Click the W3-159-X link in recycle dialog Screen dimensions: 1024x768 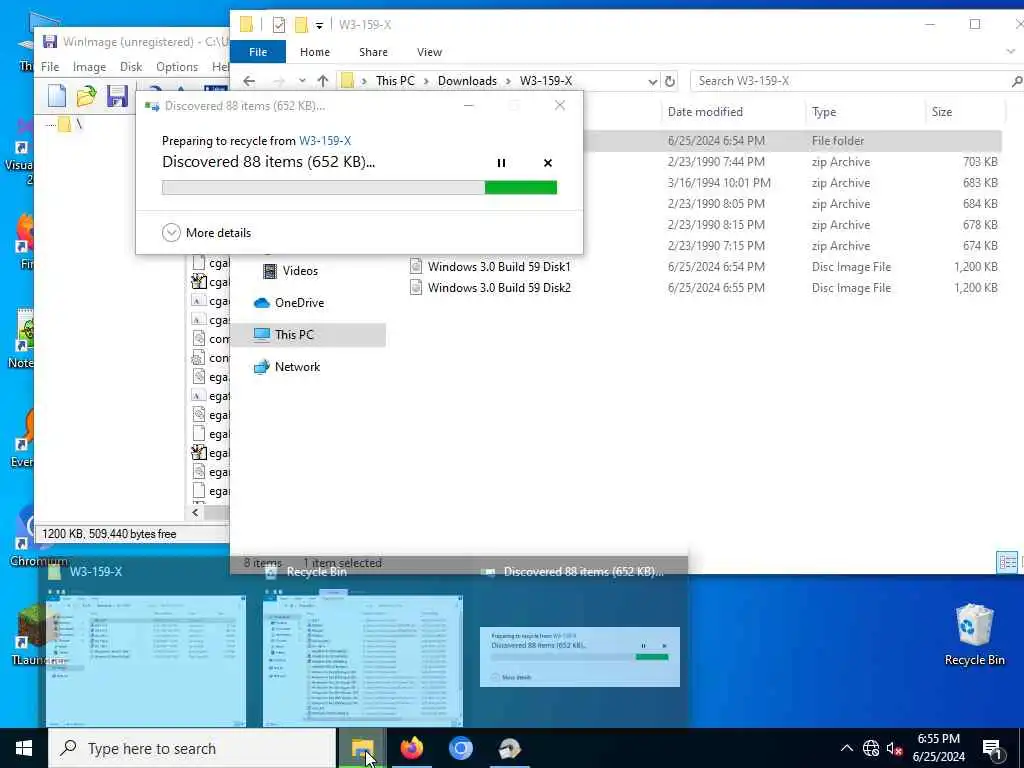(x=325, y=140)
